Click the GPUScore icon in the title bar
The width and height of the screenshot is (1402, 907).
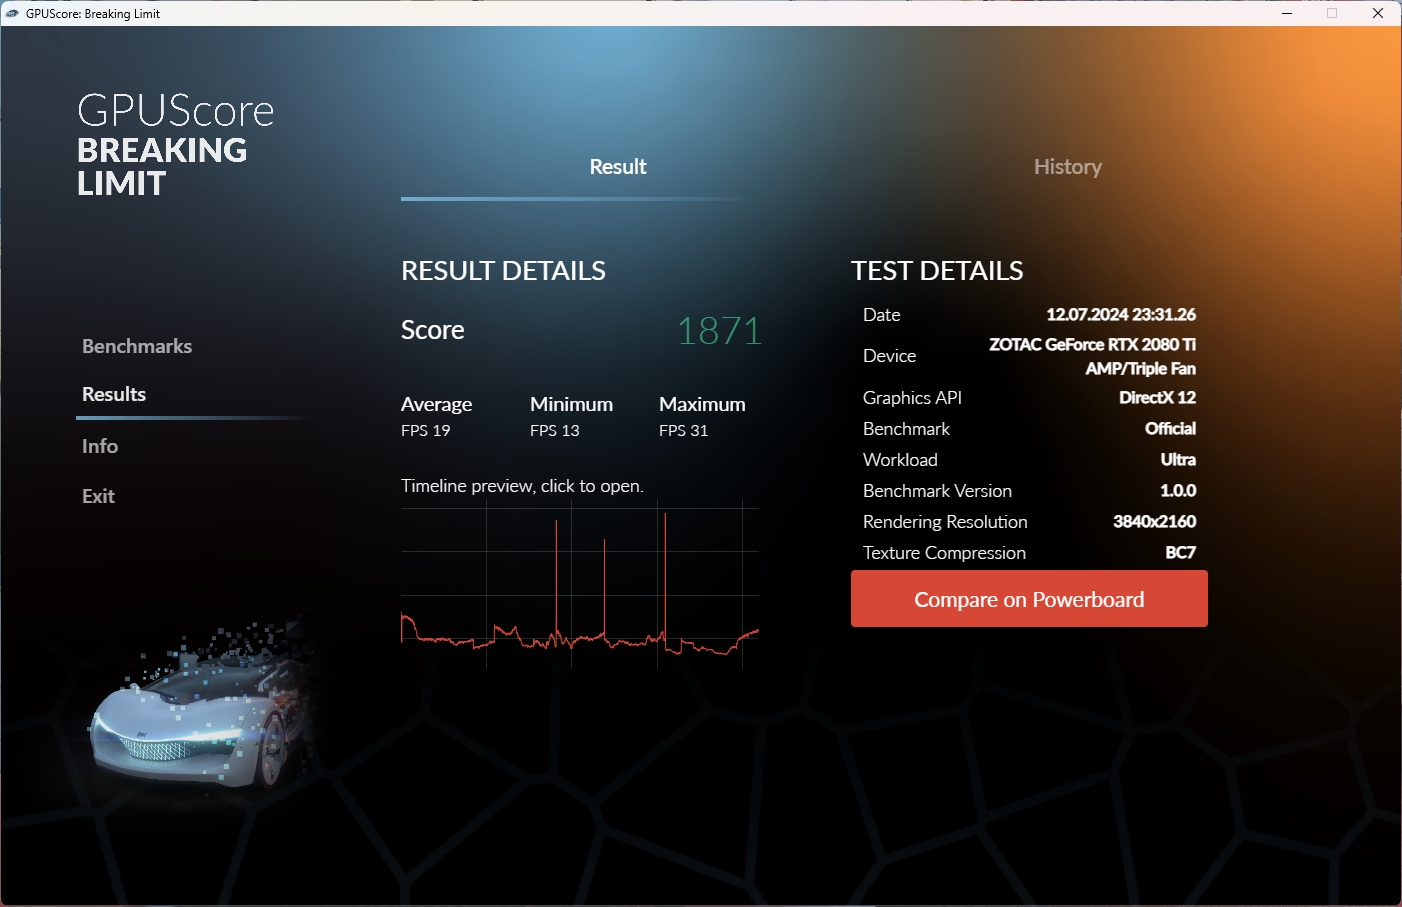(x=12, y=13)
